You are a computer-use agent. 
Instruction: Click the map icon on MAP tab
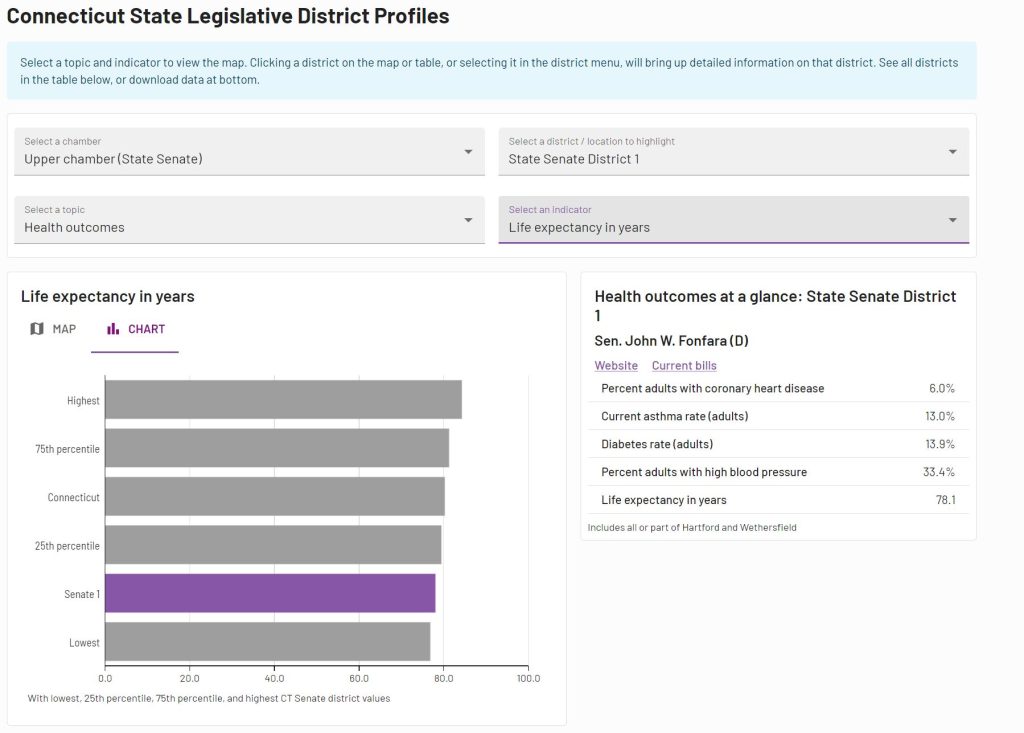(x=37, y=329)
